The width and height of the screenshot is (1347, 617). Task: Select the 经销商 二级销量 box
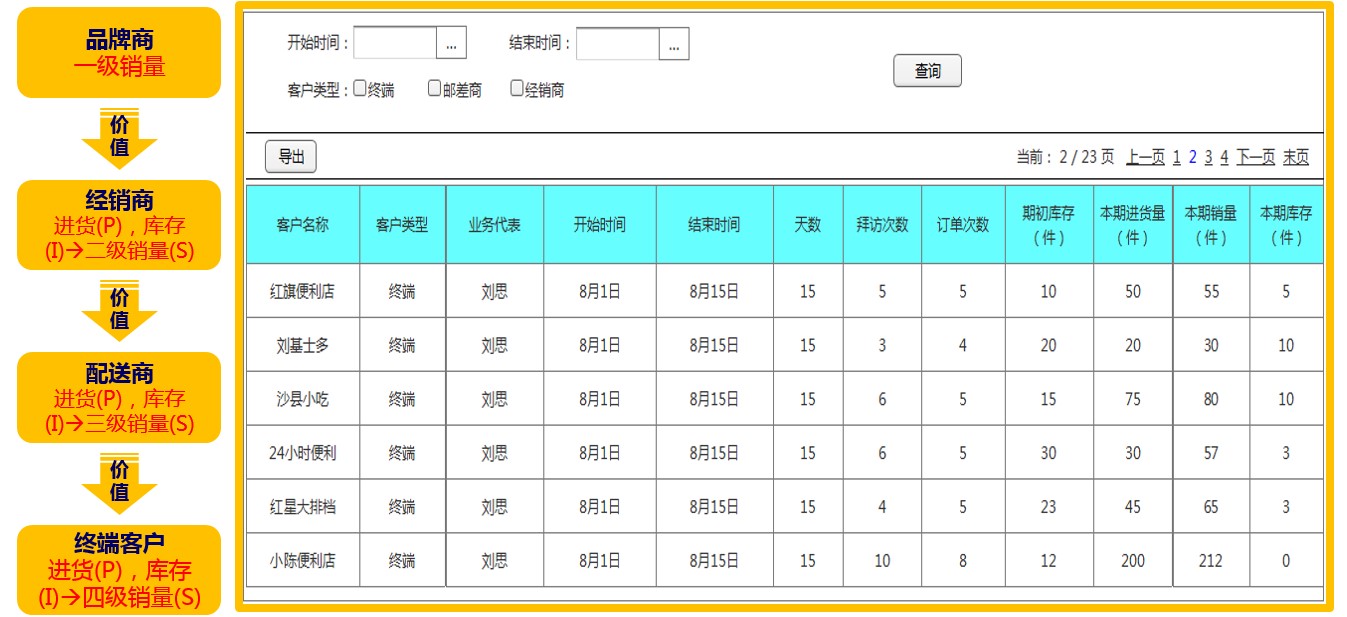119,225
